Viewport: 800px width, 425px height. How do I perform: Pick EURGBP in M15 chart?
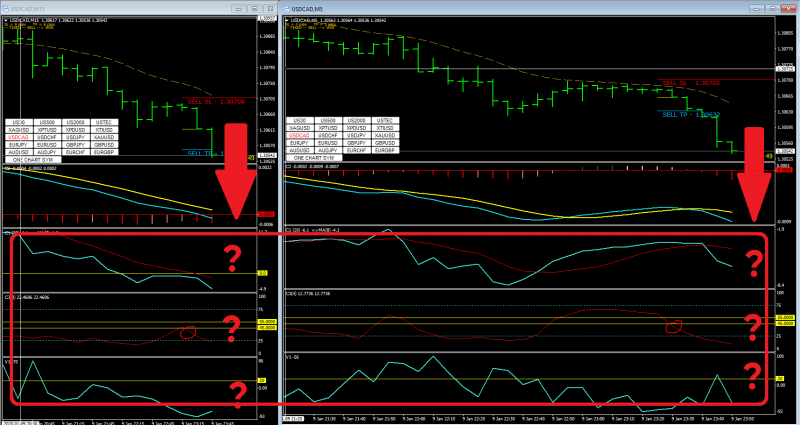click(x=105, y=152)
